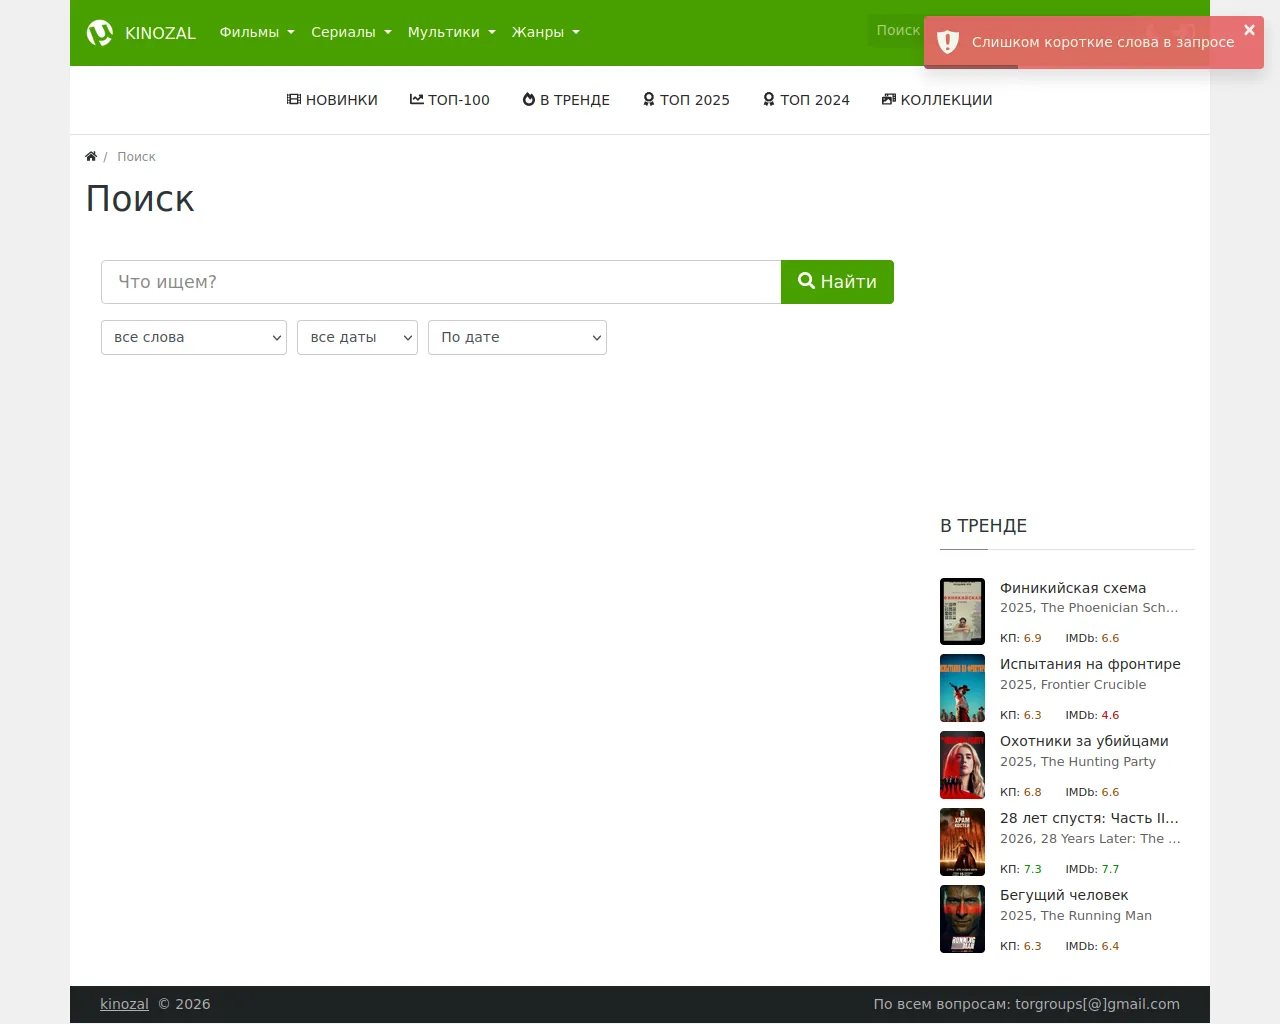The image size is (1280, 1024).
Task: Open the «Бегущий человек» poster thumbnail
Action: 961,918
